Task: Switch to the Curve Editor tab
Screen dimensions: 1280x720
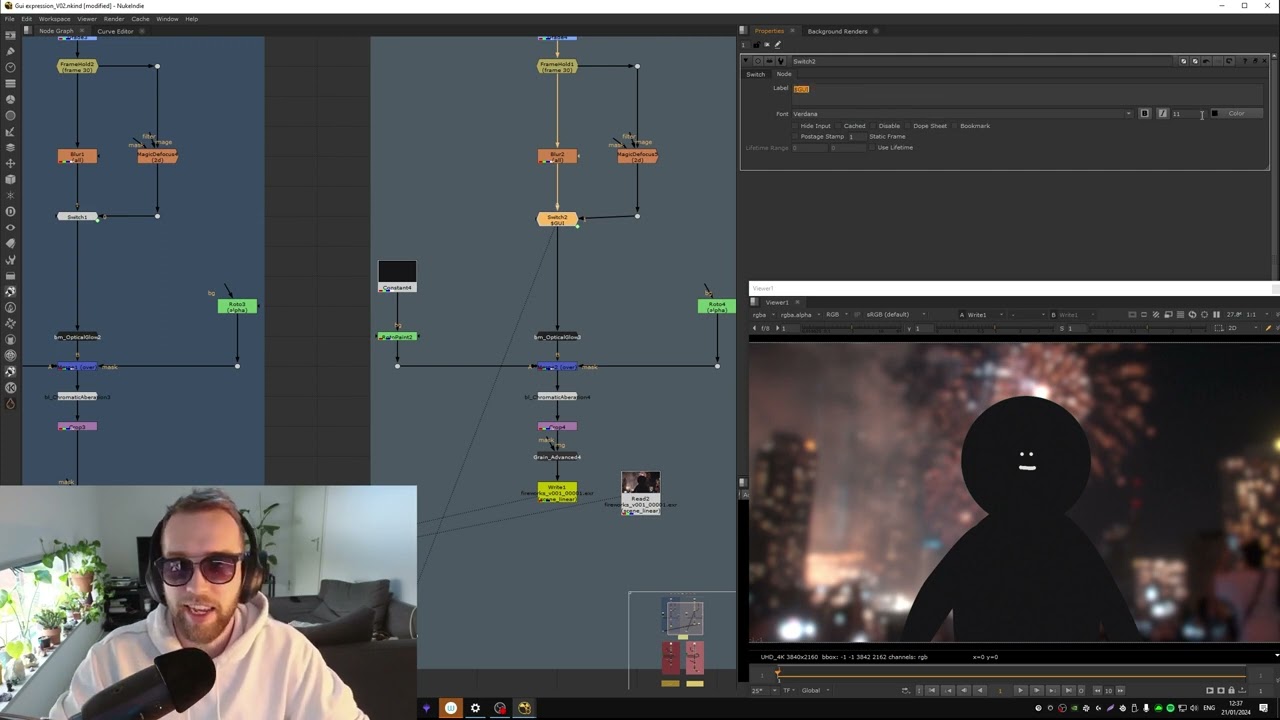Action: [115, 31]
